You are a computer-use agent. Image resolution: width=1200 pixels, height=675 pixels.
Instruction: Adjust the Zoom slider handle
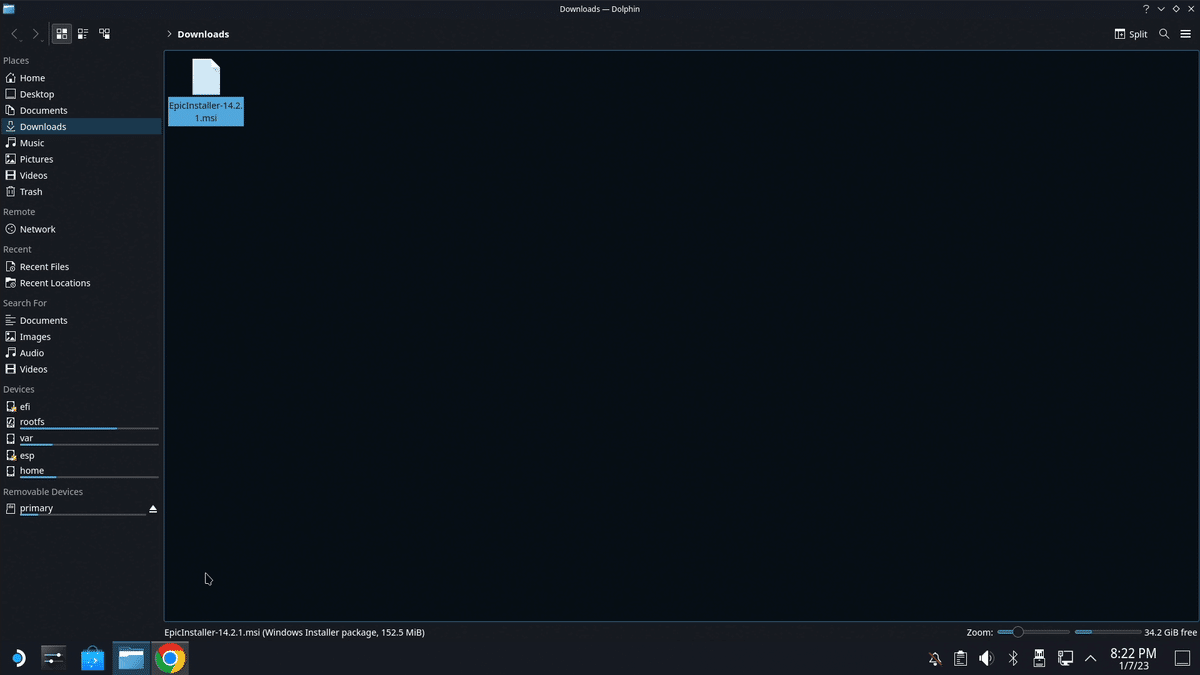pos(1018,632)
